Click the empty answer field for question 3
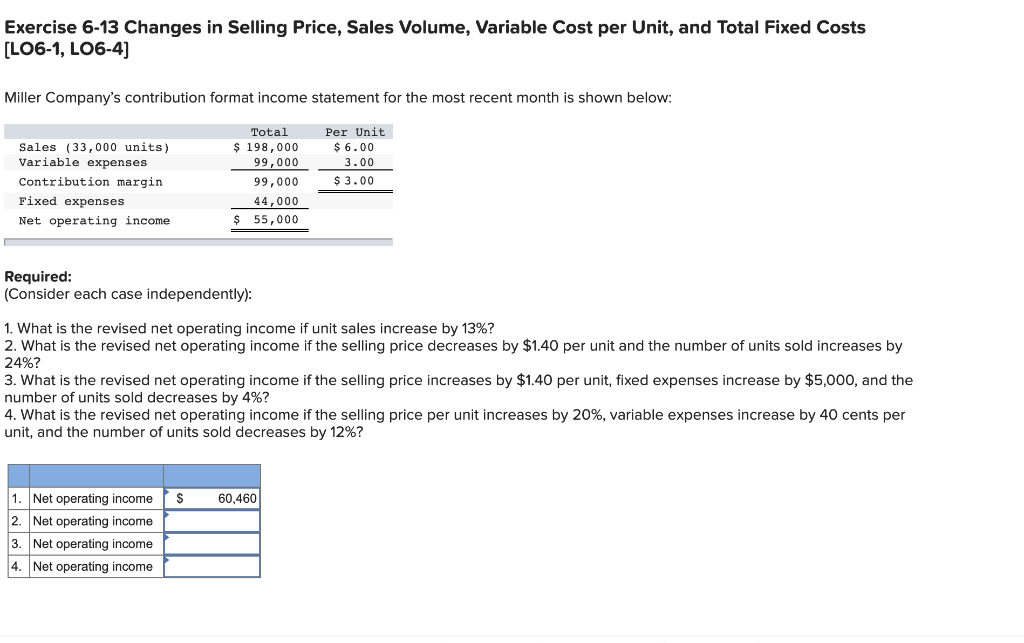This screenshot has width=1024, height=643. [212, 544]
